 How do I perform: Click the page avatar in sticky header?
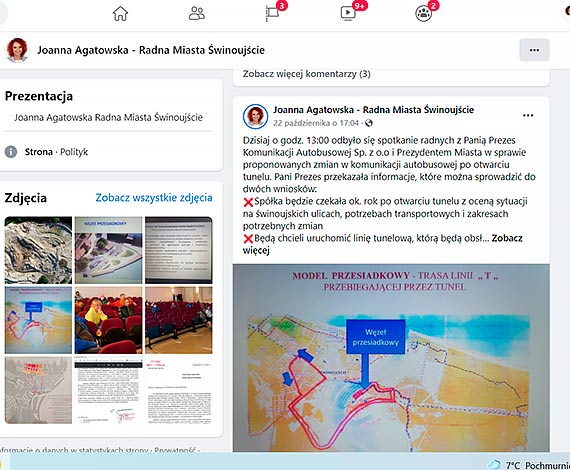17,50
